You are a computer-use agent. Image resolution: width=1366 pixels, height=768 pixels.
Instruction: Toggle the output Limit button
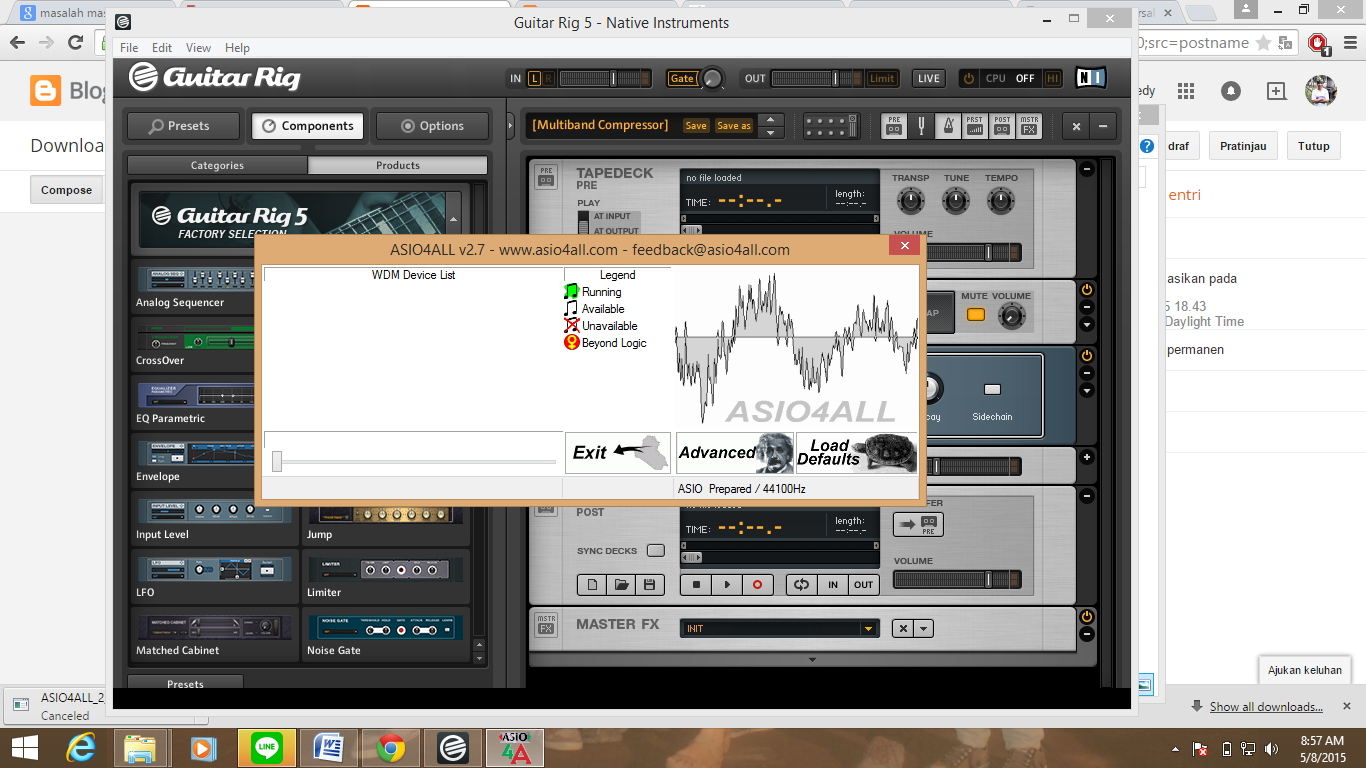[x=882, y=78]
